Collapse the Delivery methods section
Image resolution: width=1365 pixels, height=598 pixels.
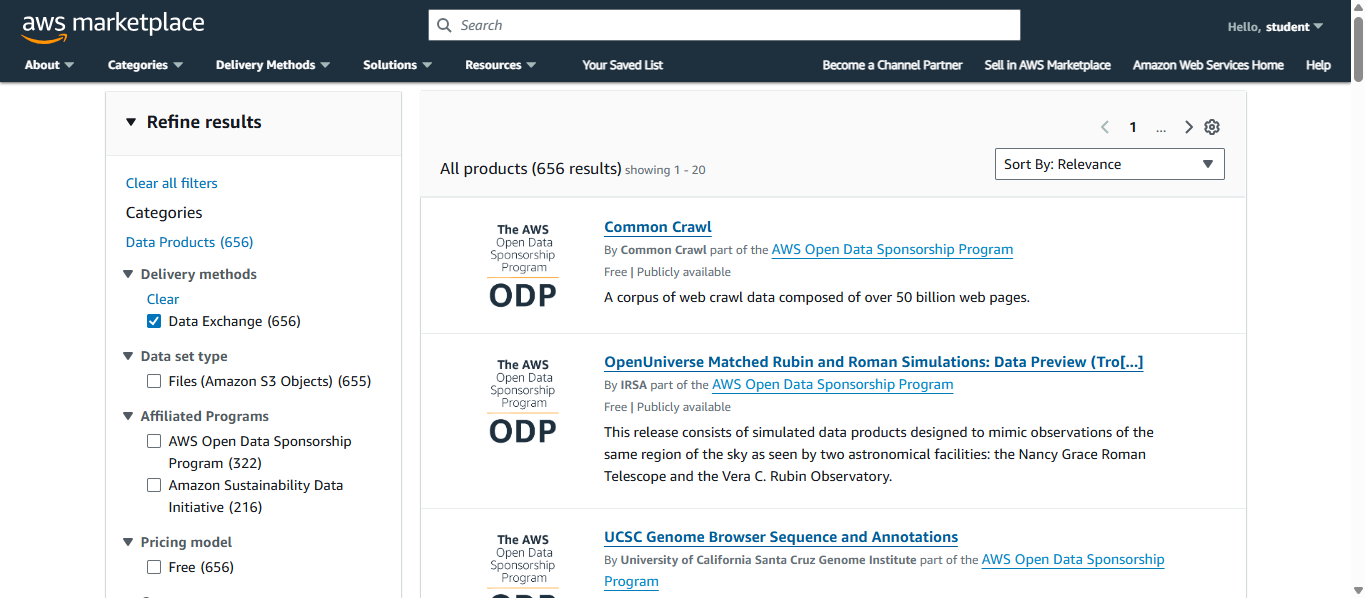[128, 274]
